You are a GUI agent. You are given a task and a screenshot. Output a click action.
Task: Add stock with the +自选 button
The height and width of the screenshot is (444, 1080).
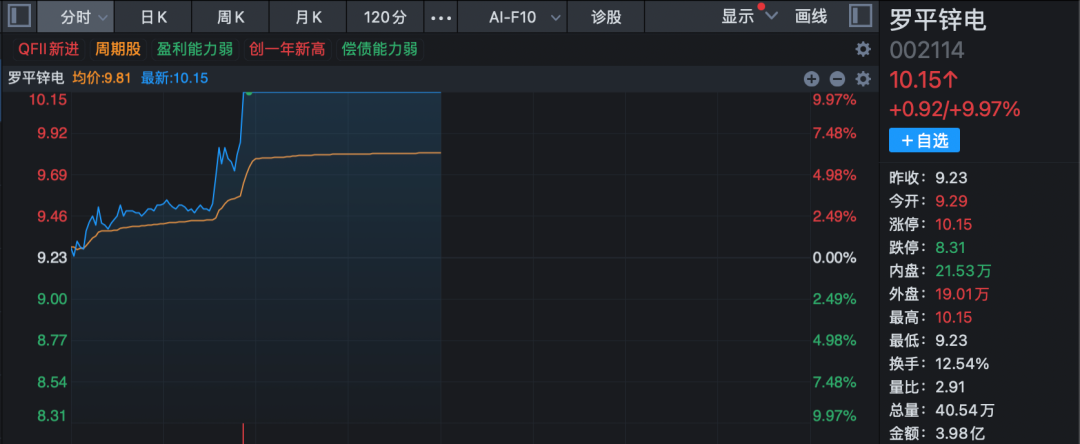coord(923,141)
